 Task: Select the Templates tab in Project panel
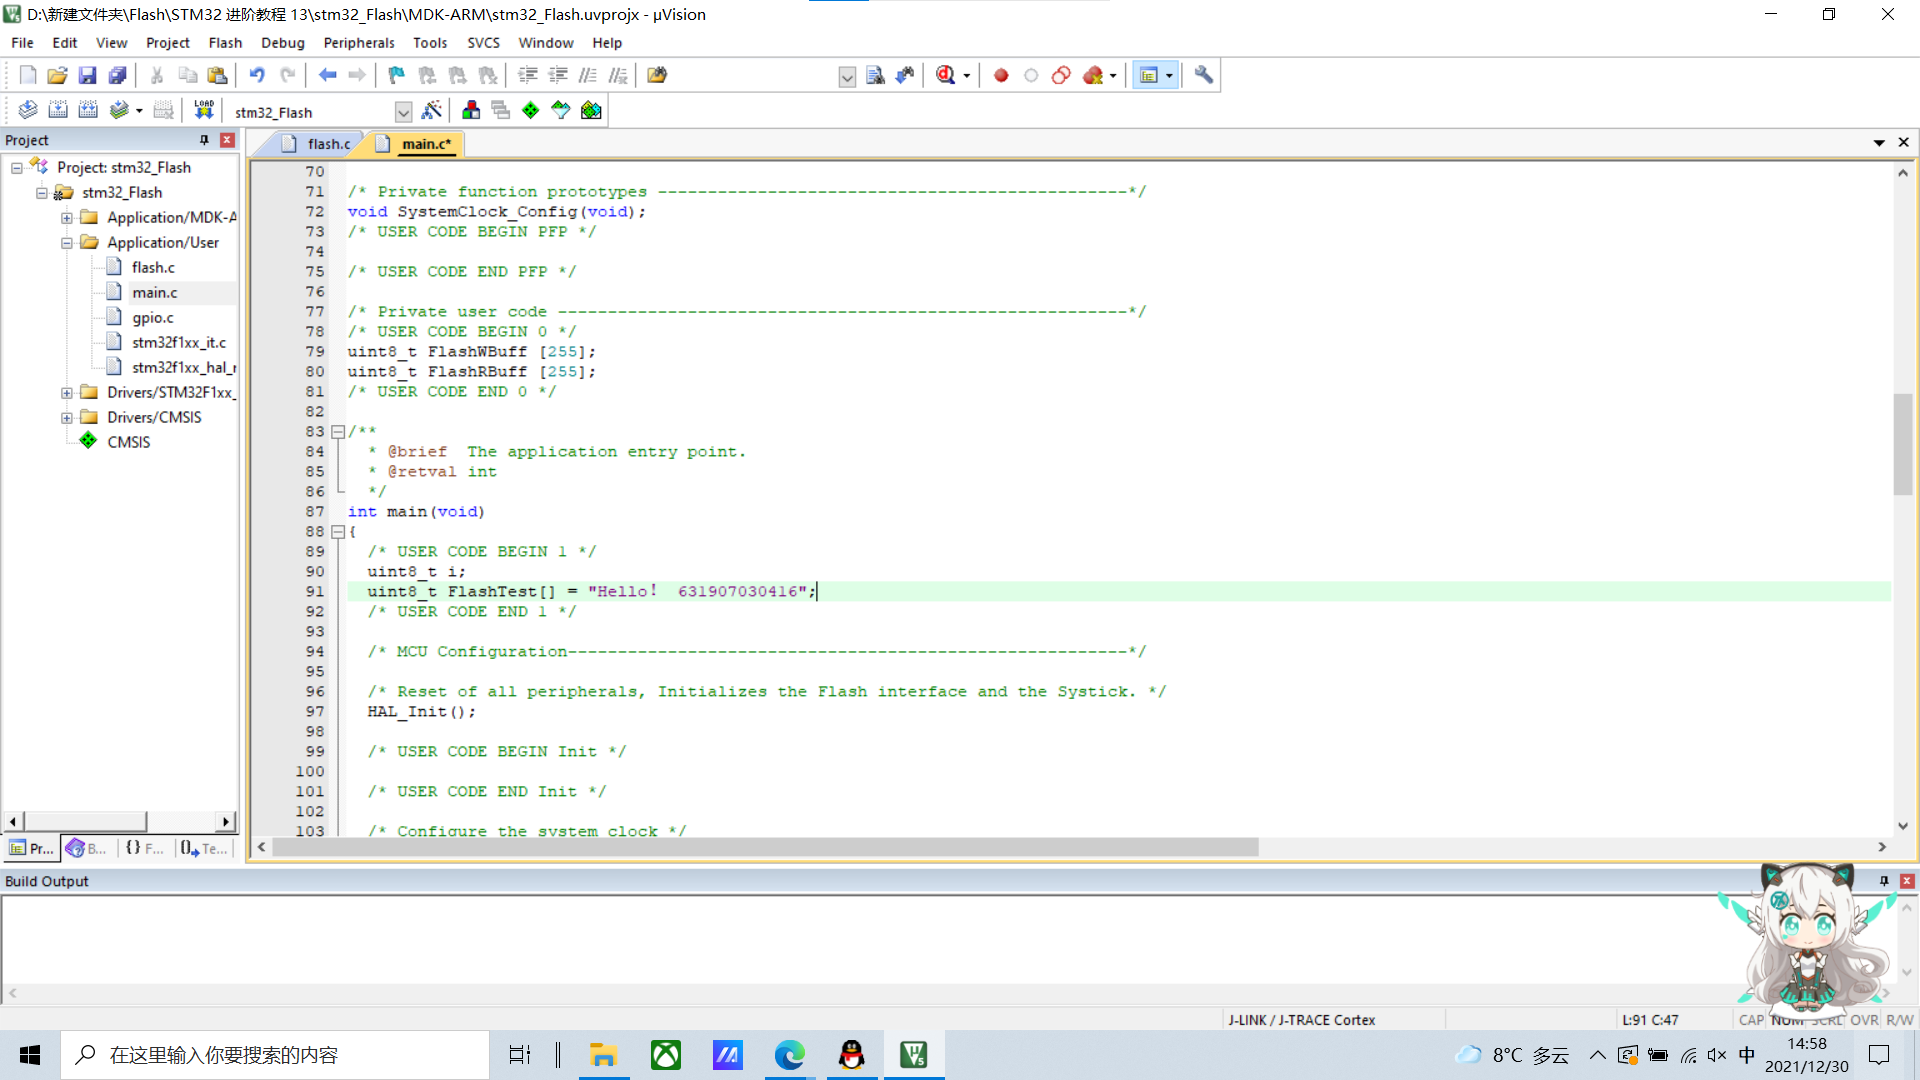(x=204, y=848)
